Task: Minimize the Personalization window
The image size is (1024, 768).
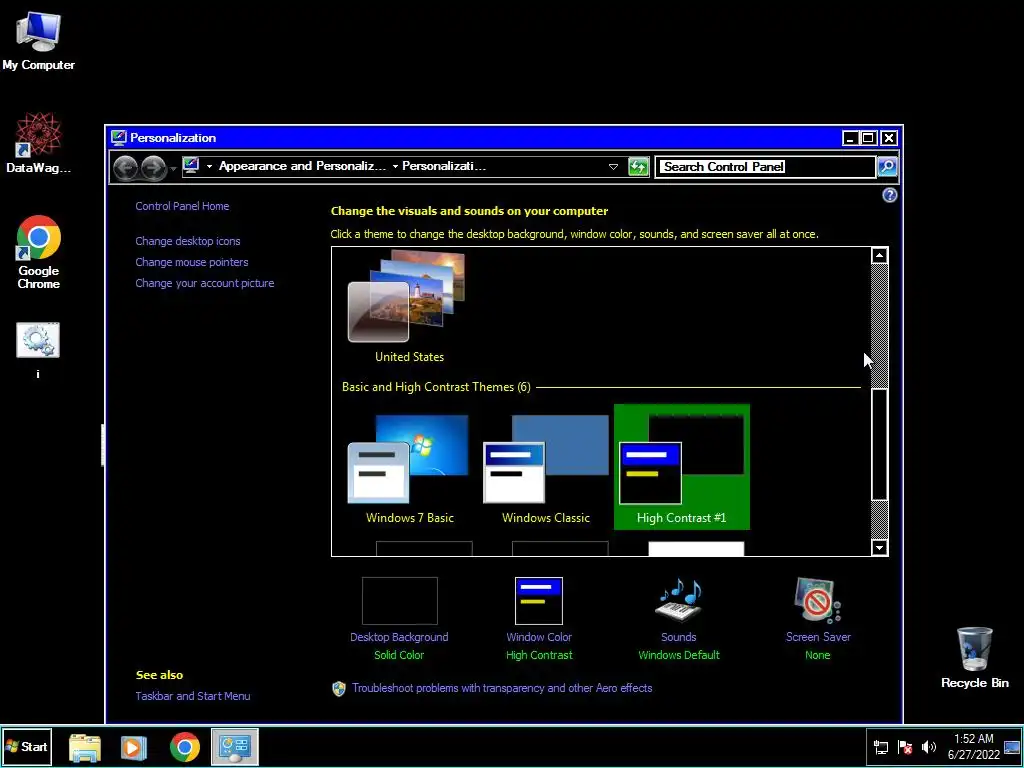Action: click(x=850, y=138)
